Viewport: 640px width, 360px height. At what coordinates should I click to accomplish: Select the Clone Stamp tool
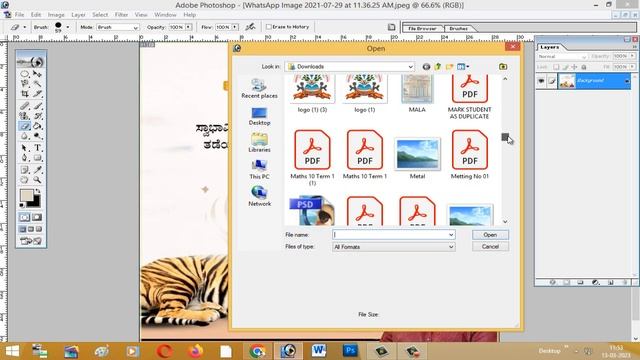(24, 116)
